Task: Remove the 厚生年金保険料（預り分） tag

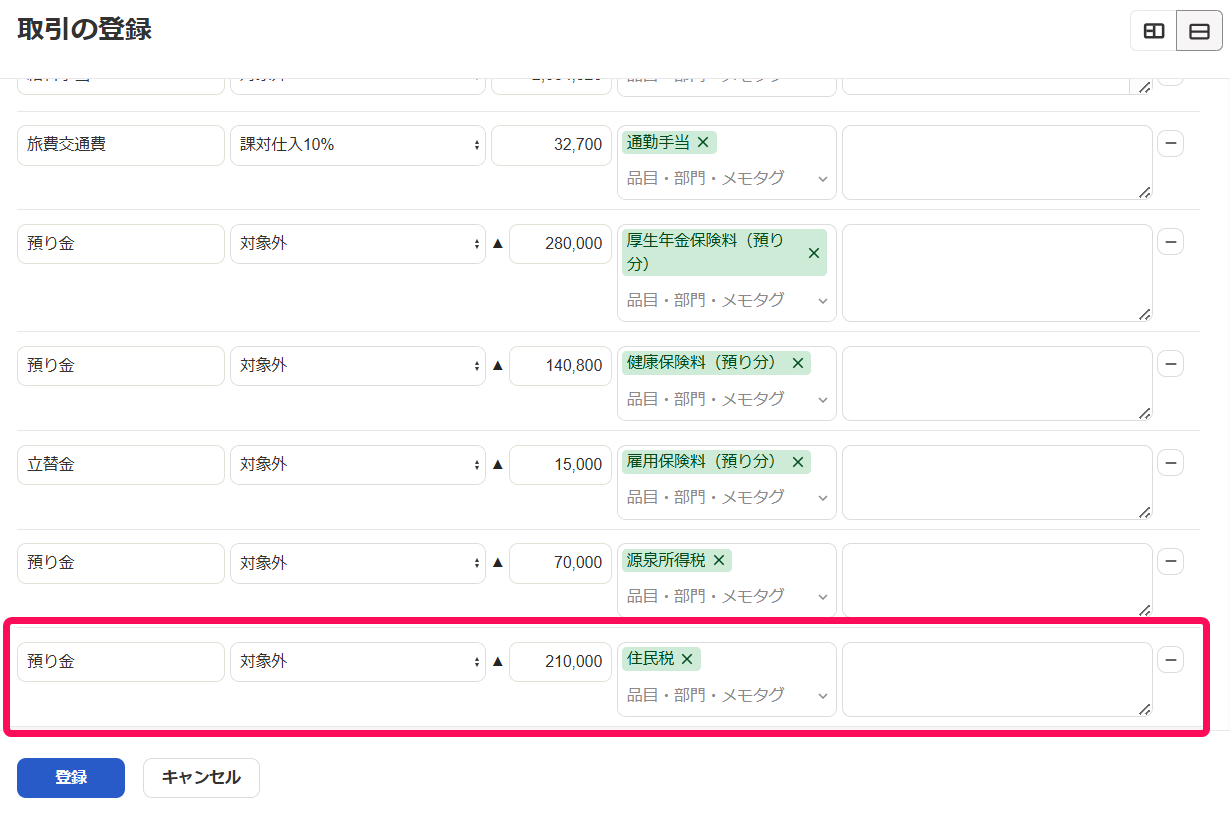Action: (x=815, y=253)
